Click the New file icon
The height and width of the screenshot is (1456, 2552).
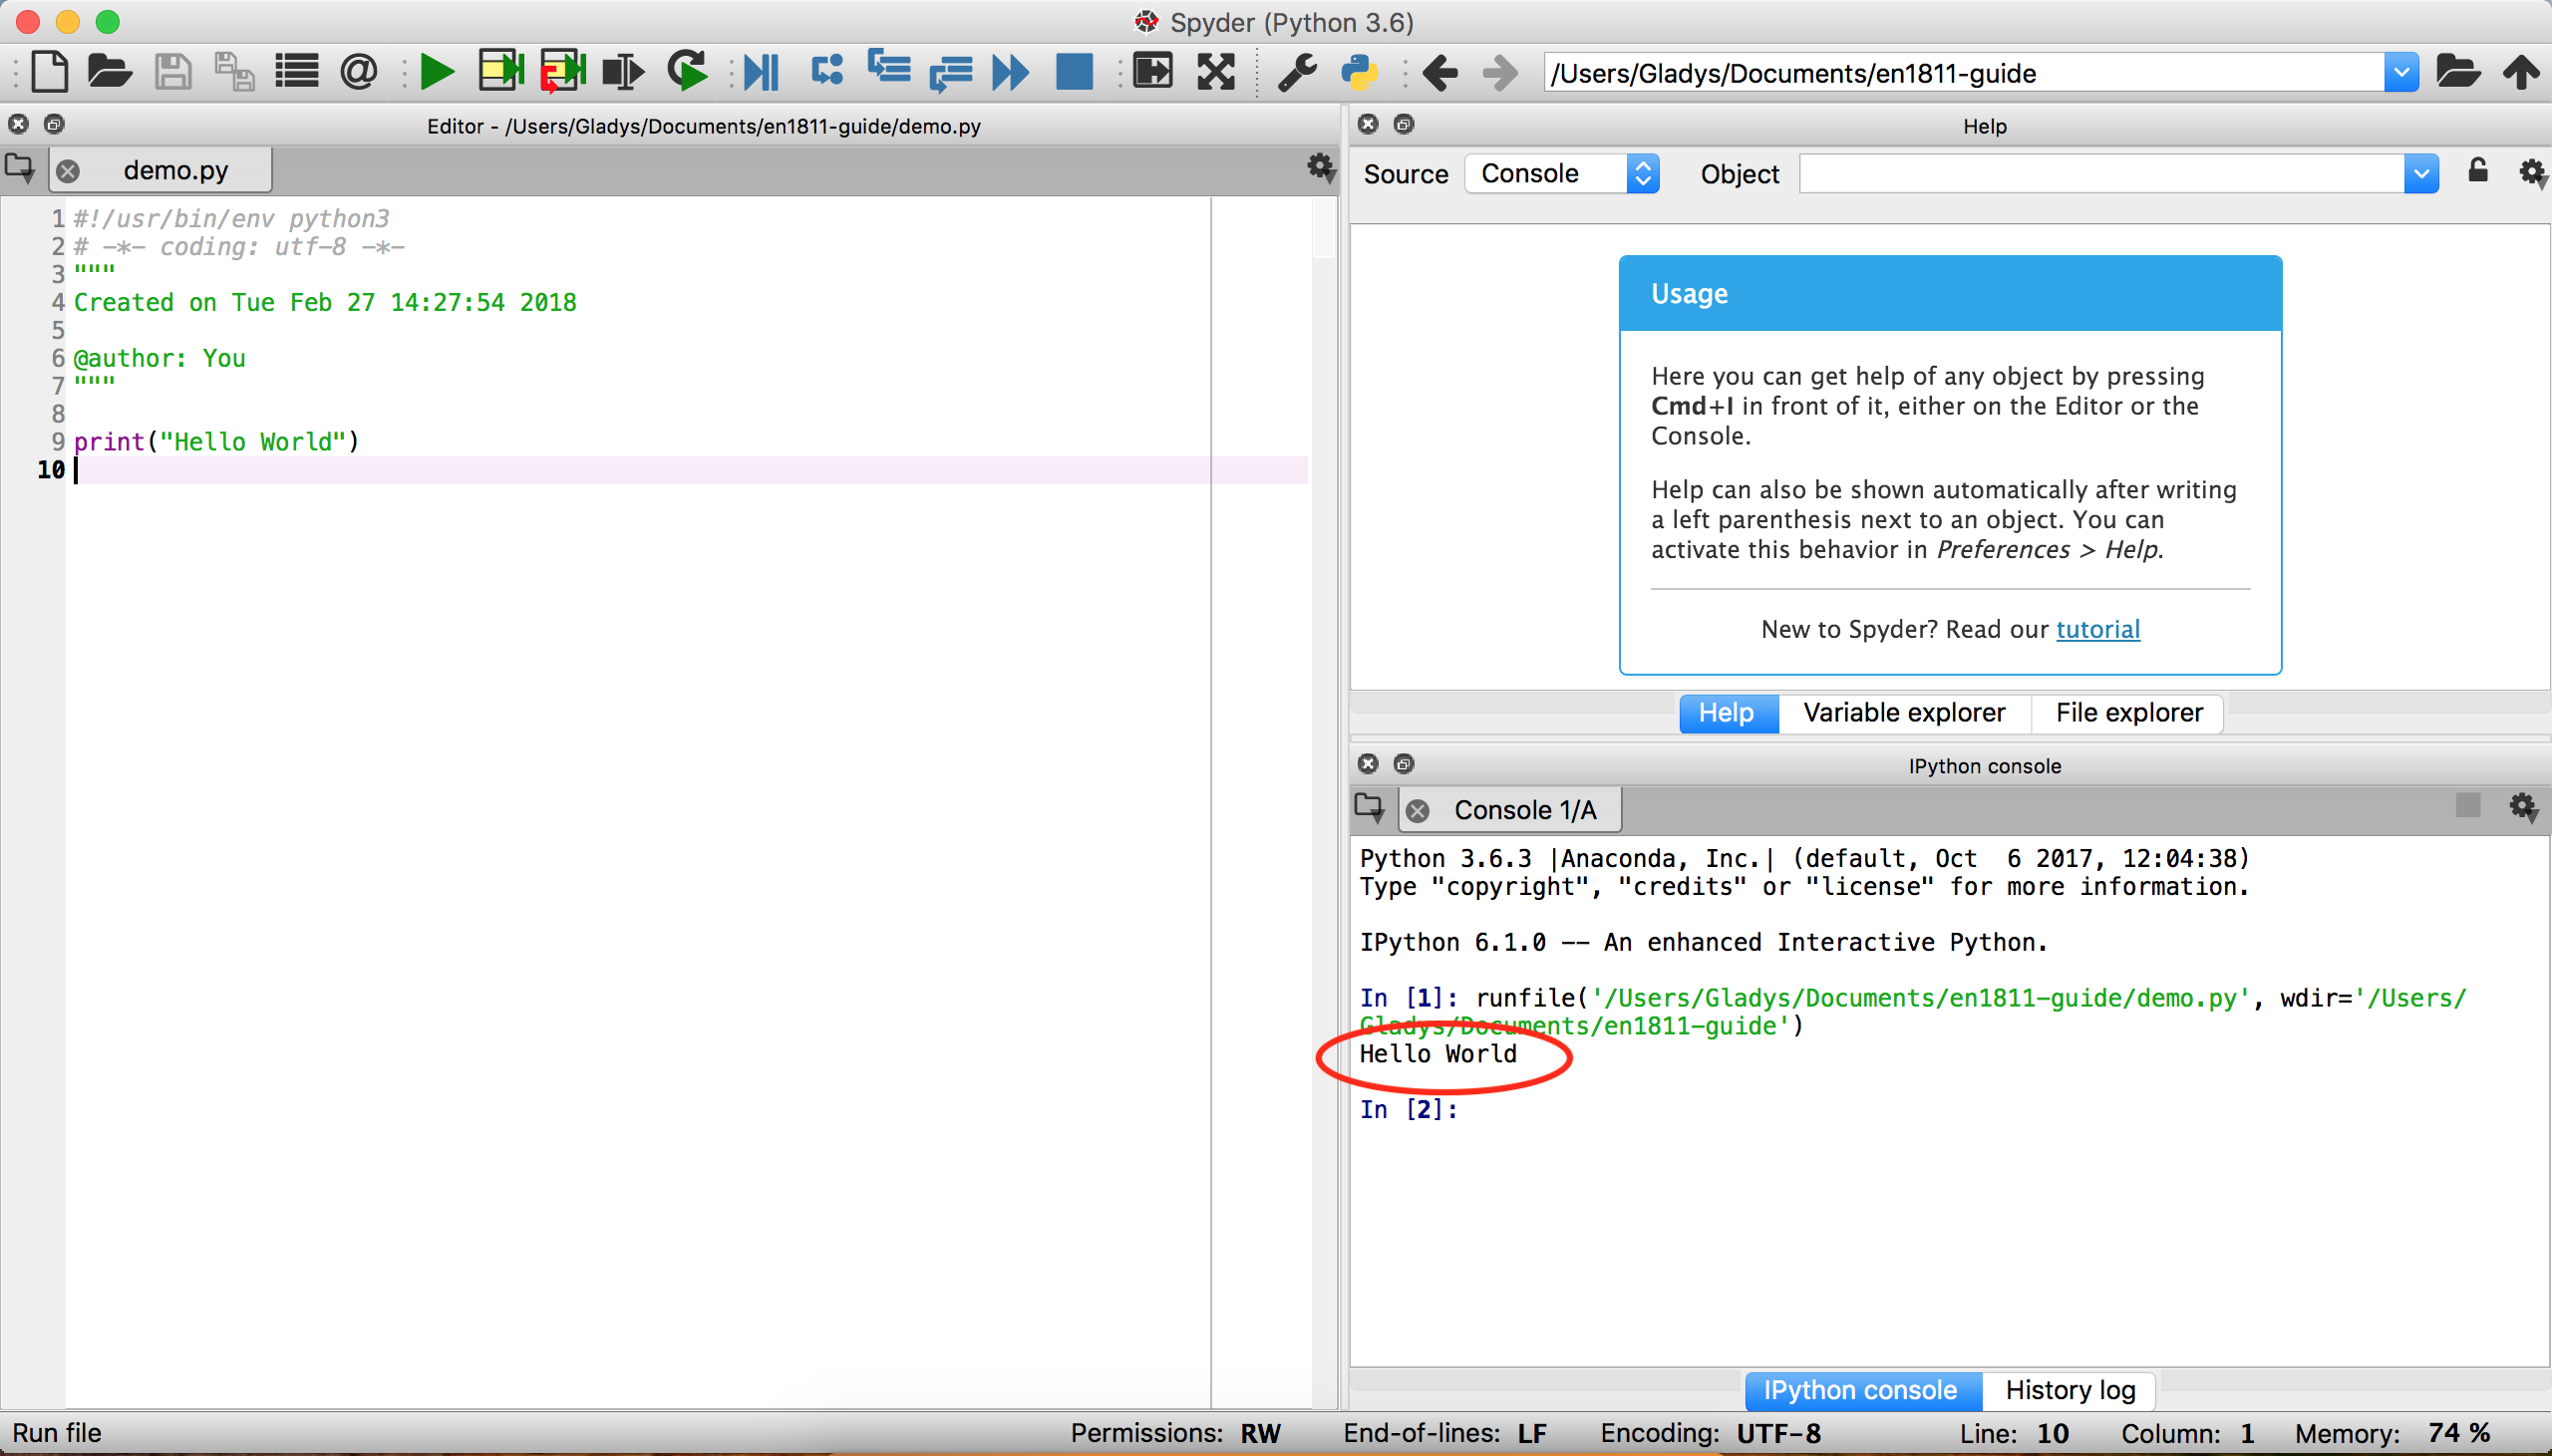pyautogui.click(x=46, y=74)
